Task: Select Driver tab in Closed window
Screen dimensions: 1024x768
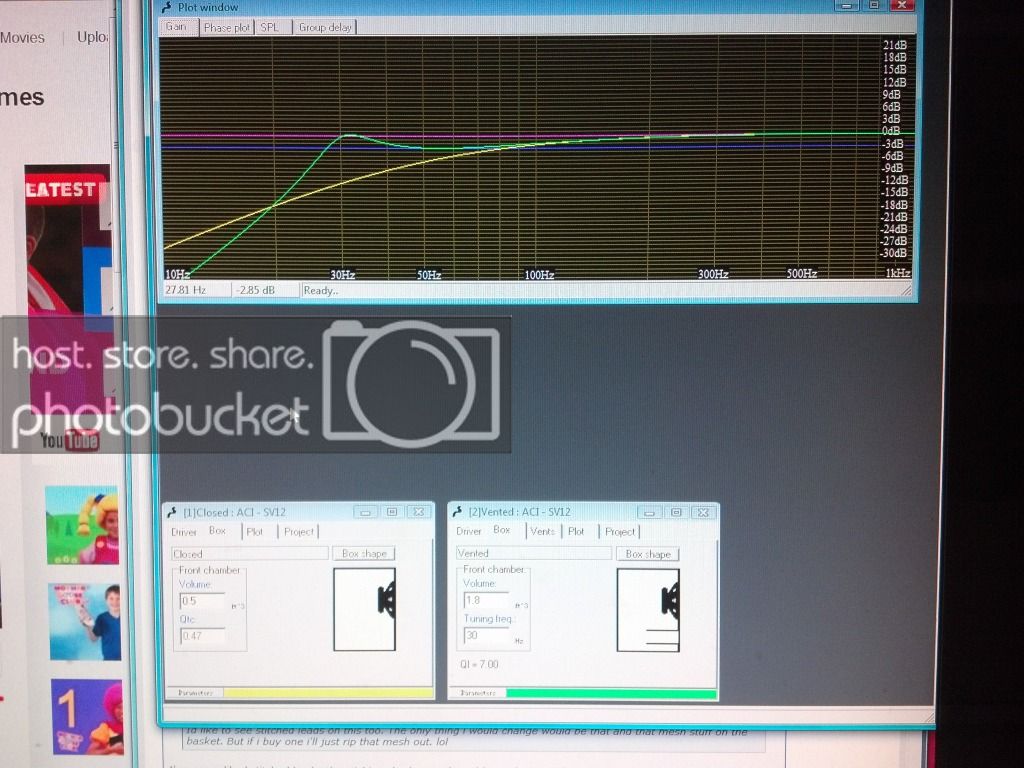Action: point(184,532)
